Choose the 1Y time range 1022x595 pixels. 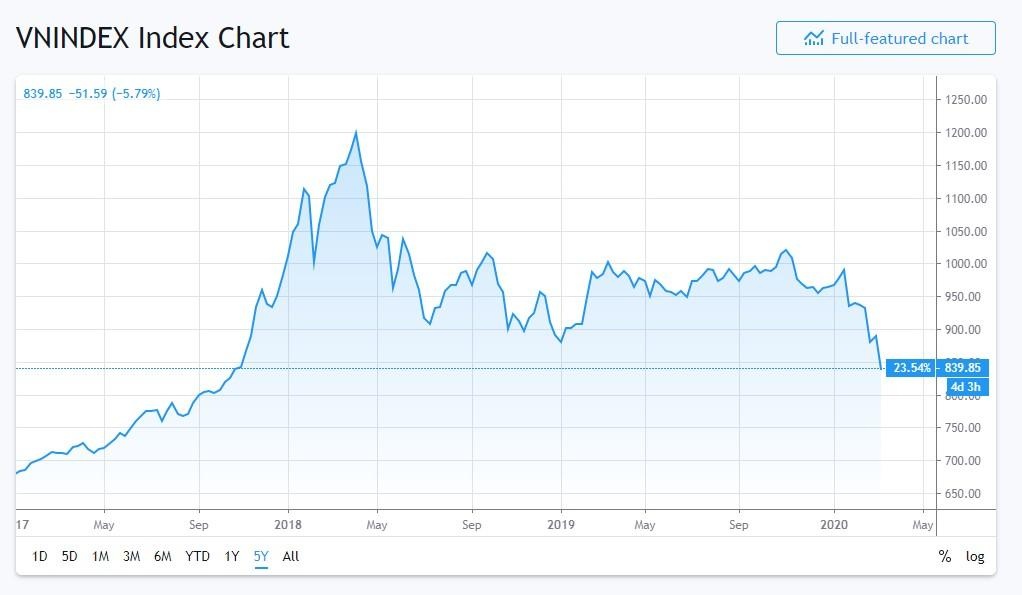[x=232, y=556]
